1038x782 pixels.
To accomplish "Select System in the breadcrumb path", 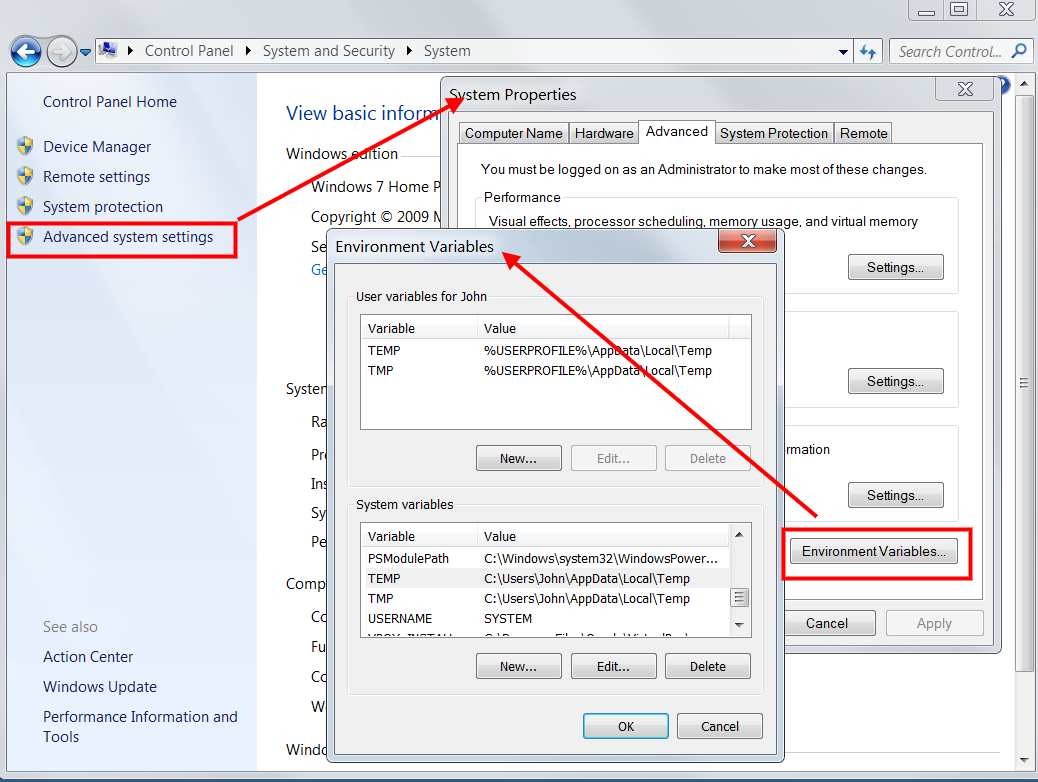I will pyautogui.click(x=447, y=51).
